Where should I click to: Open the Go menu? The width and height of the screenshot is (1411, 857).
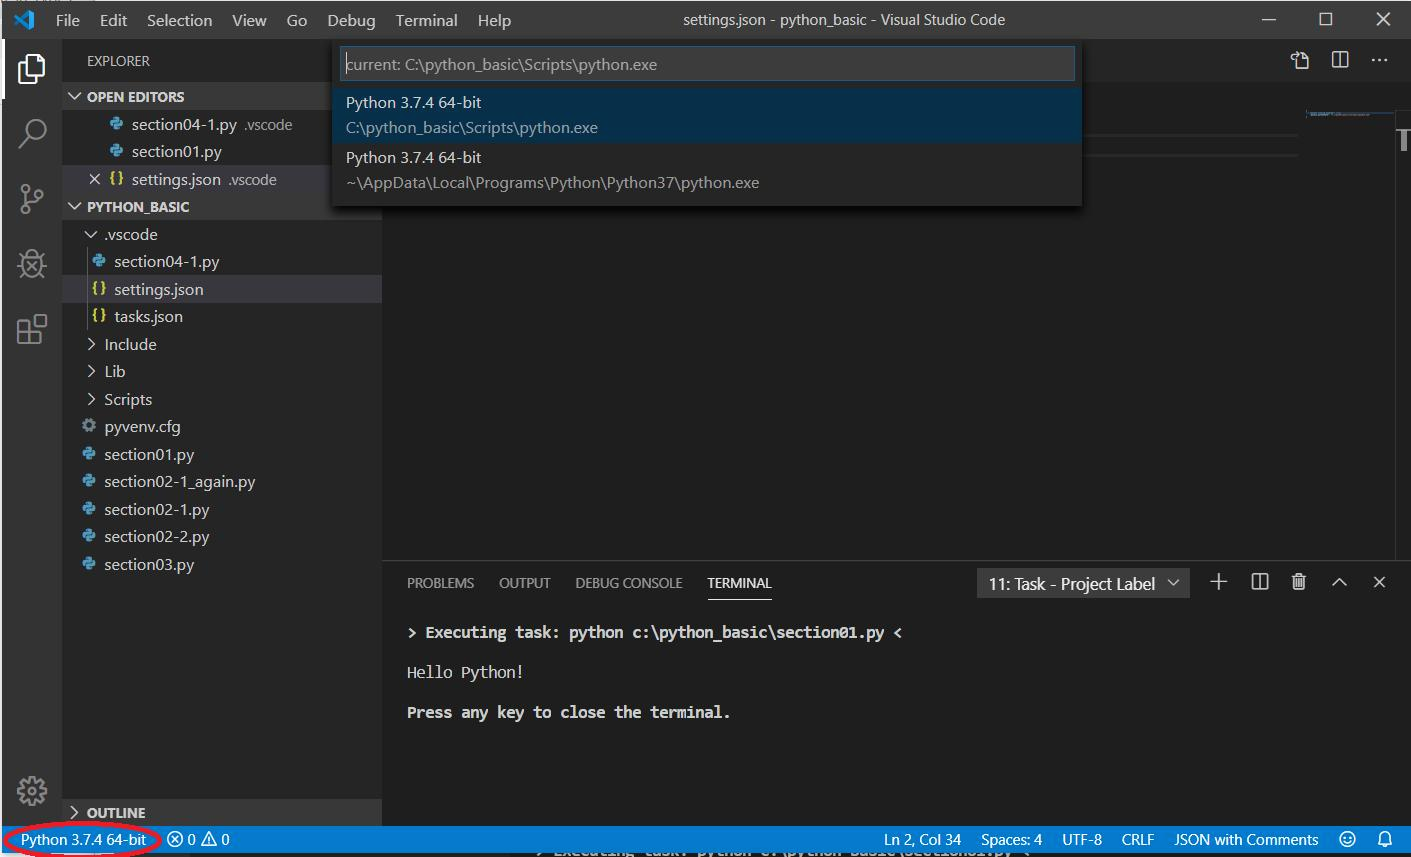297,20
